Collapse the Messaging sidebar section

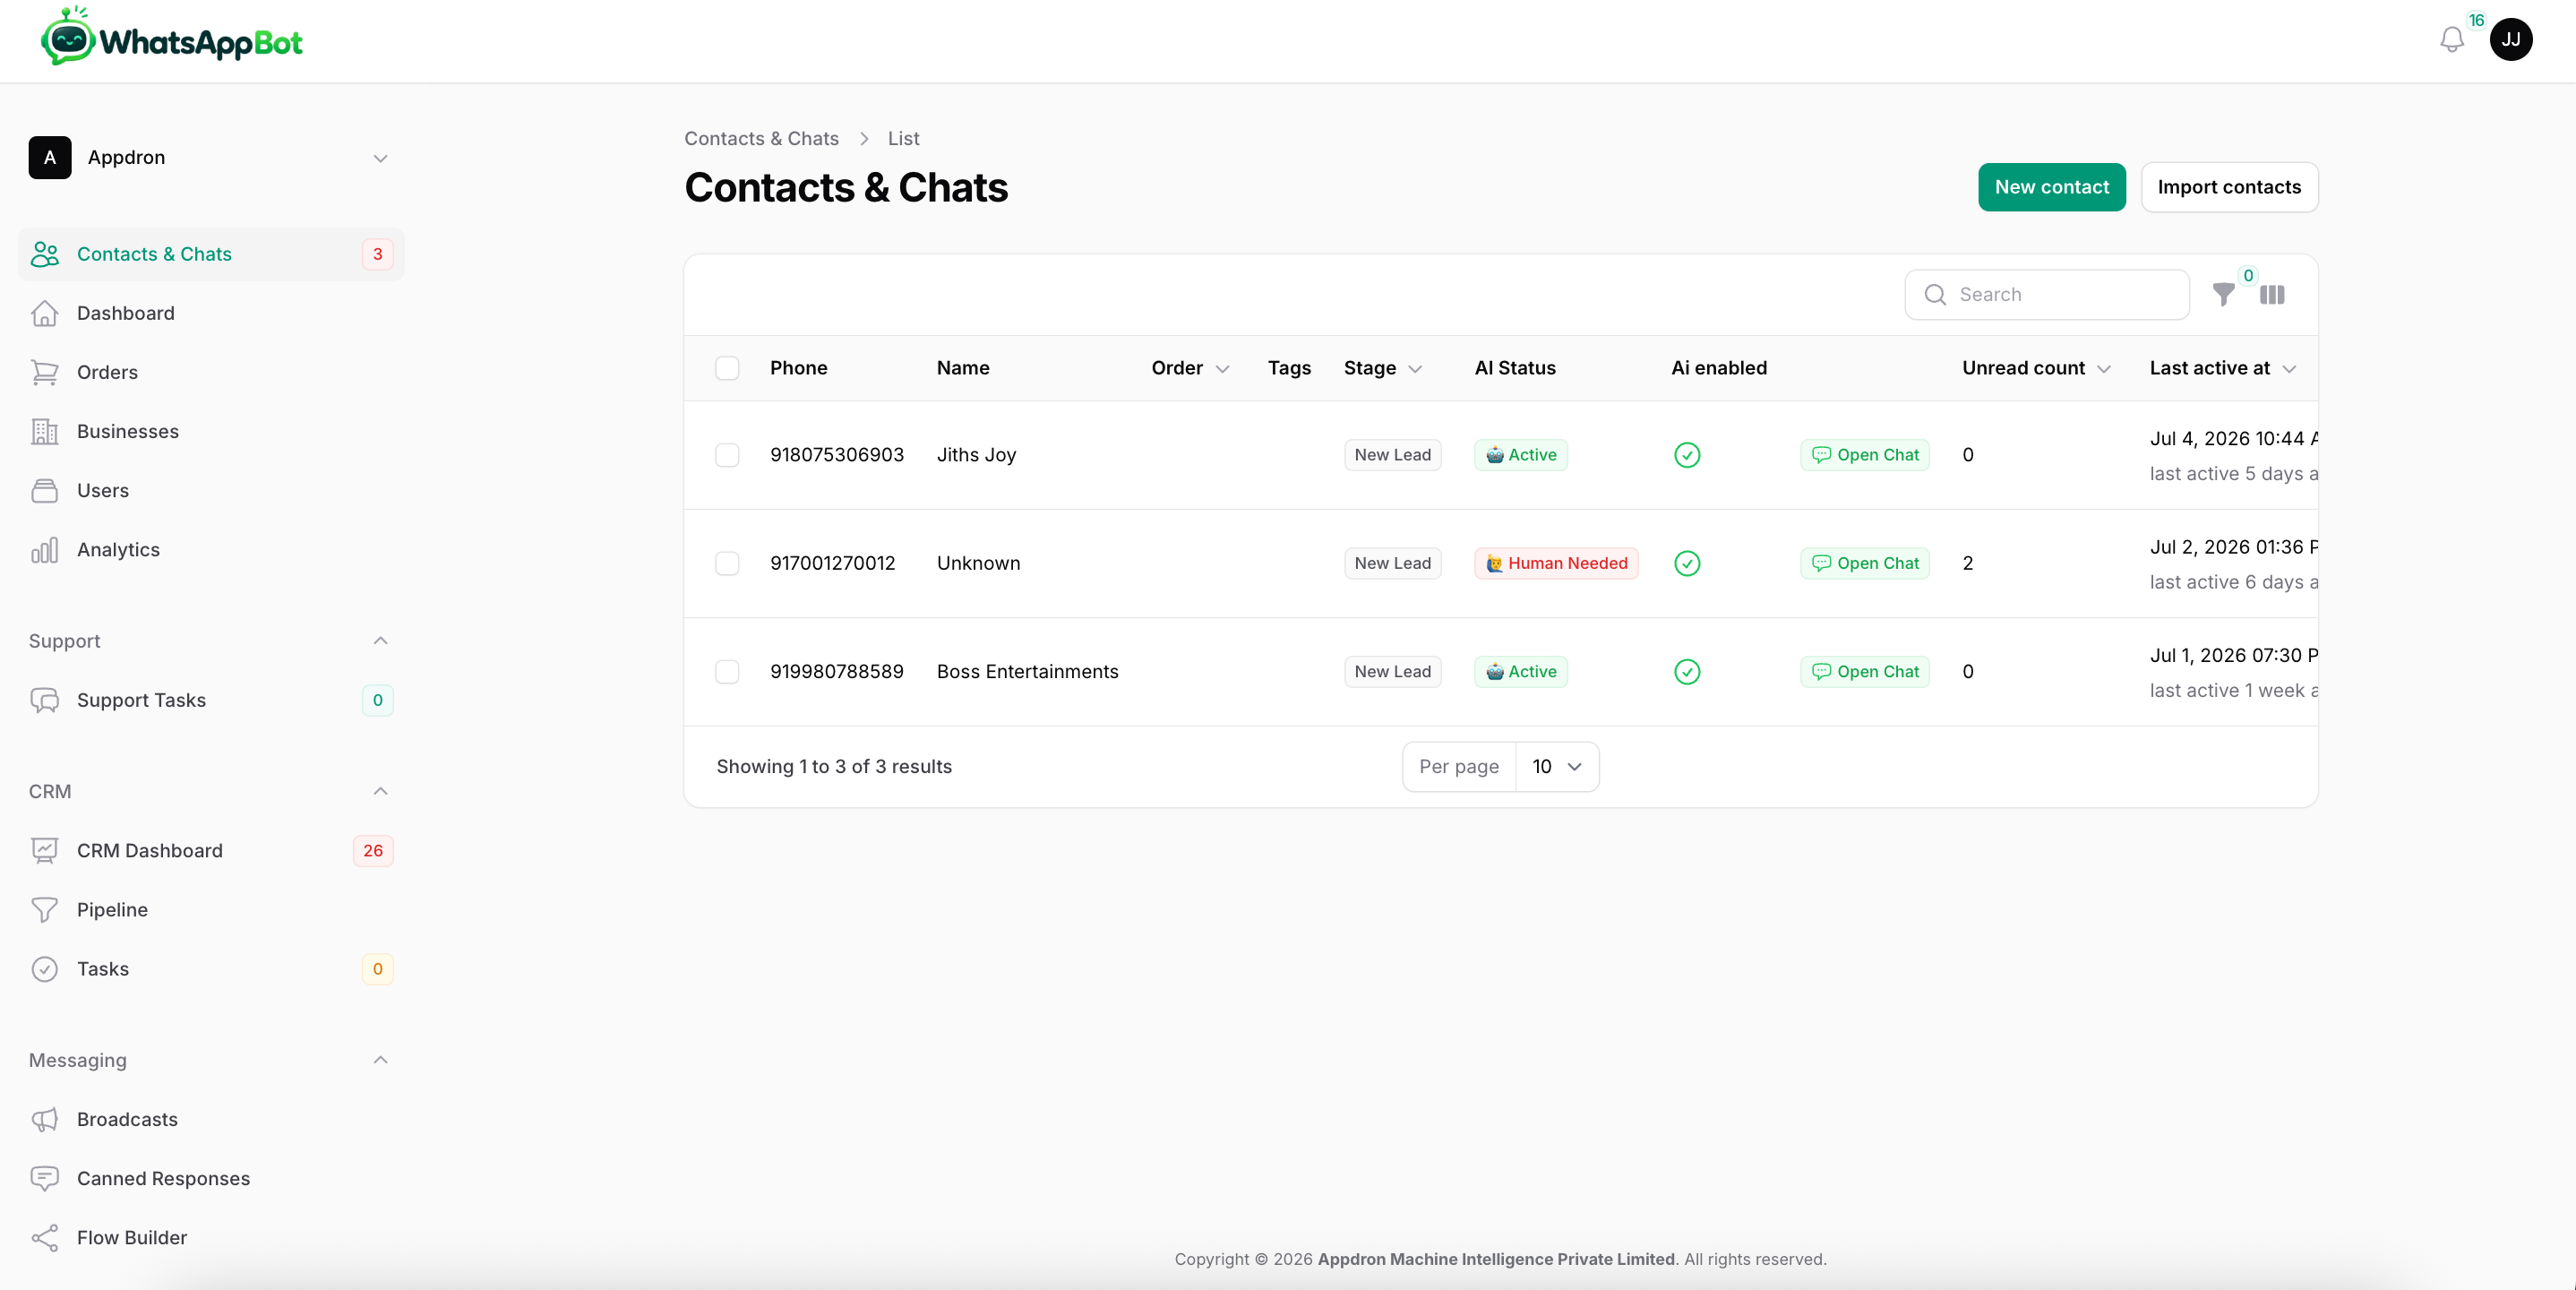[x=380, y=1060]
